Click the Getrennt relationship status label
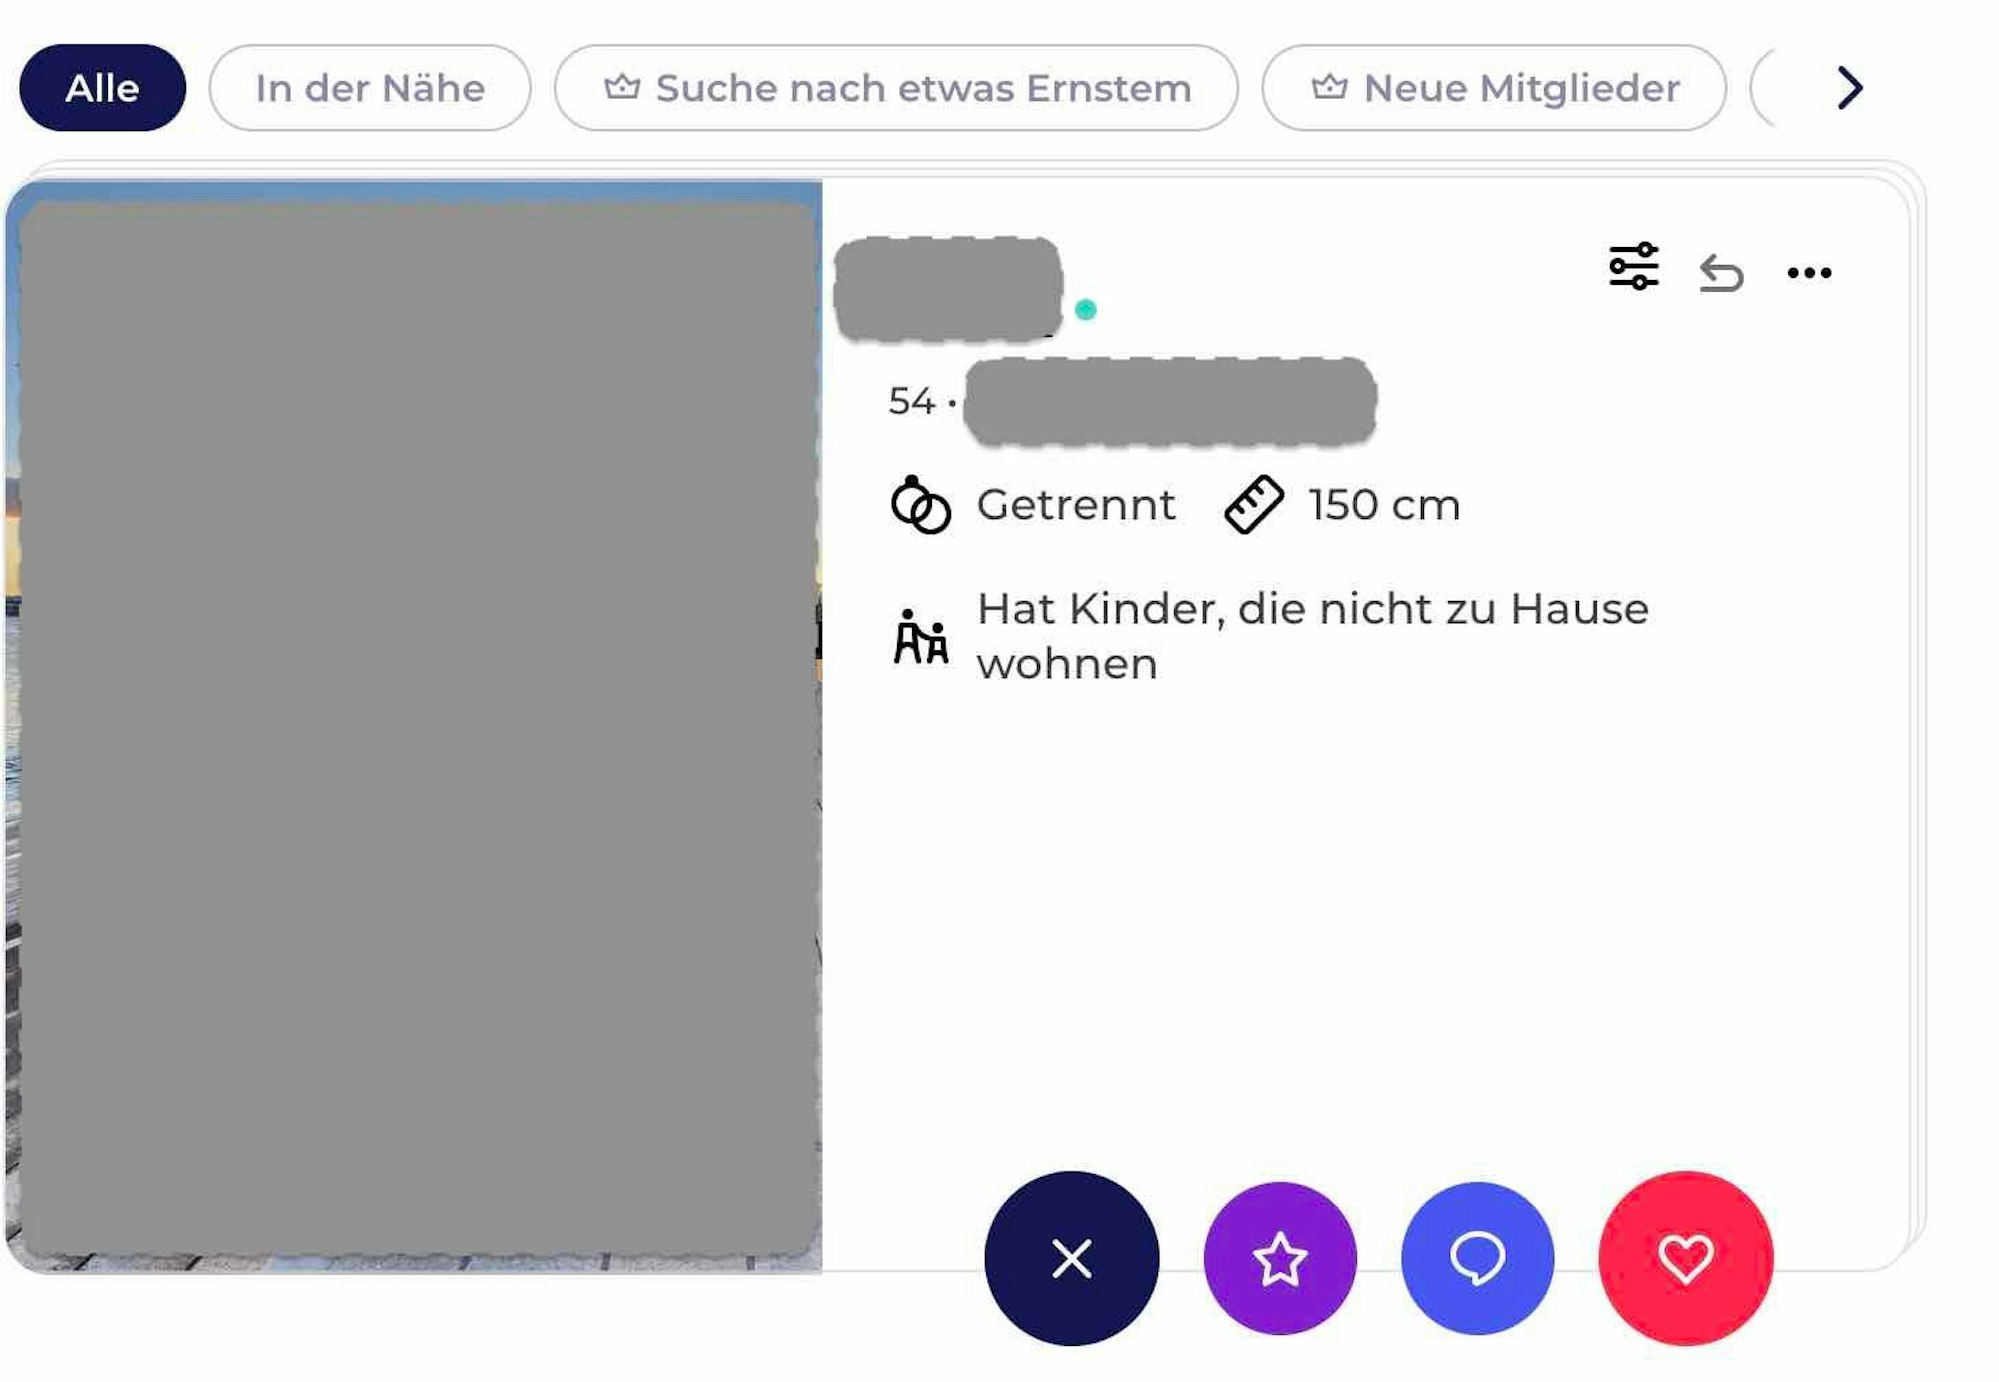 [x=1075, y=505]
